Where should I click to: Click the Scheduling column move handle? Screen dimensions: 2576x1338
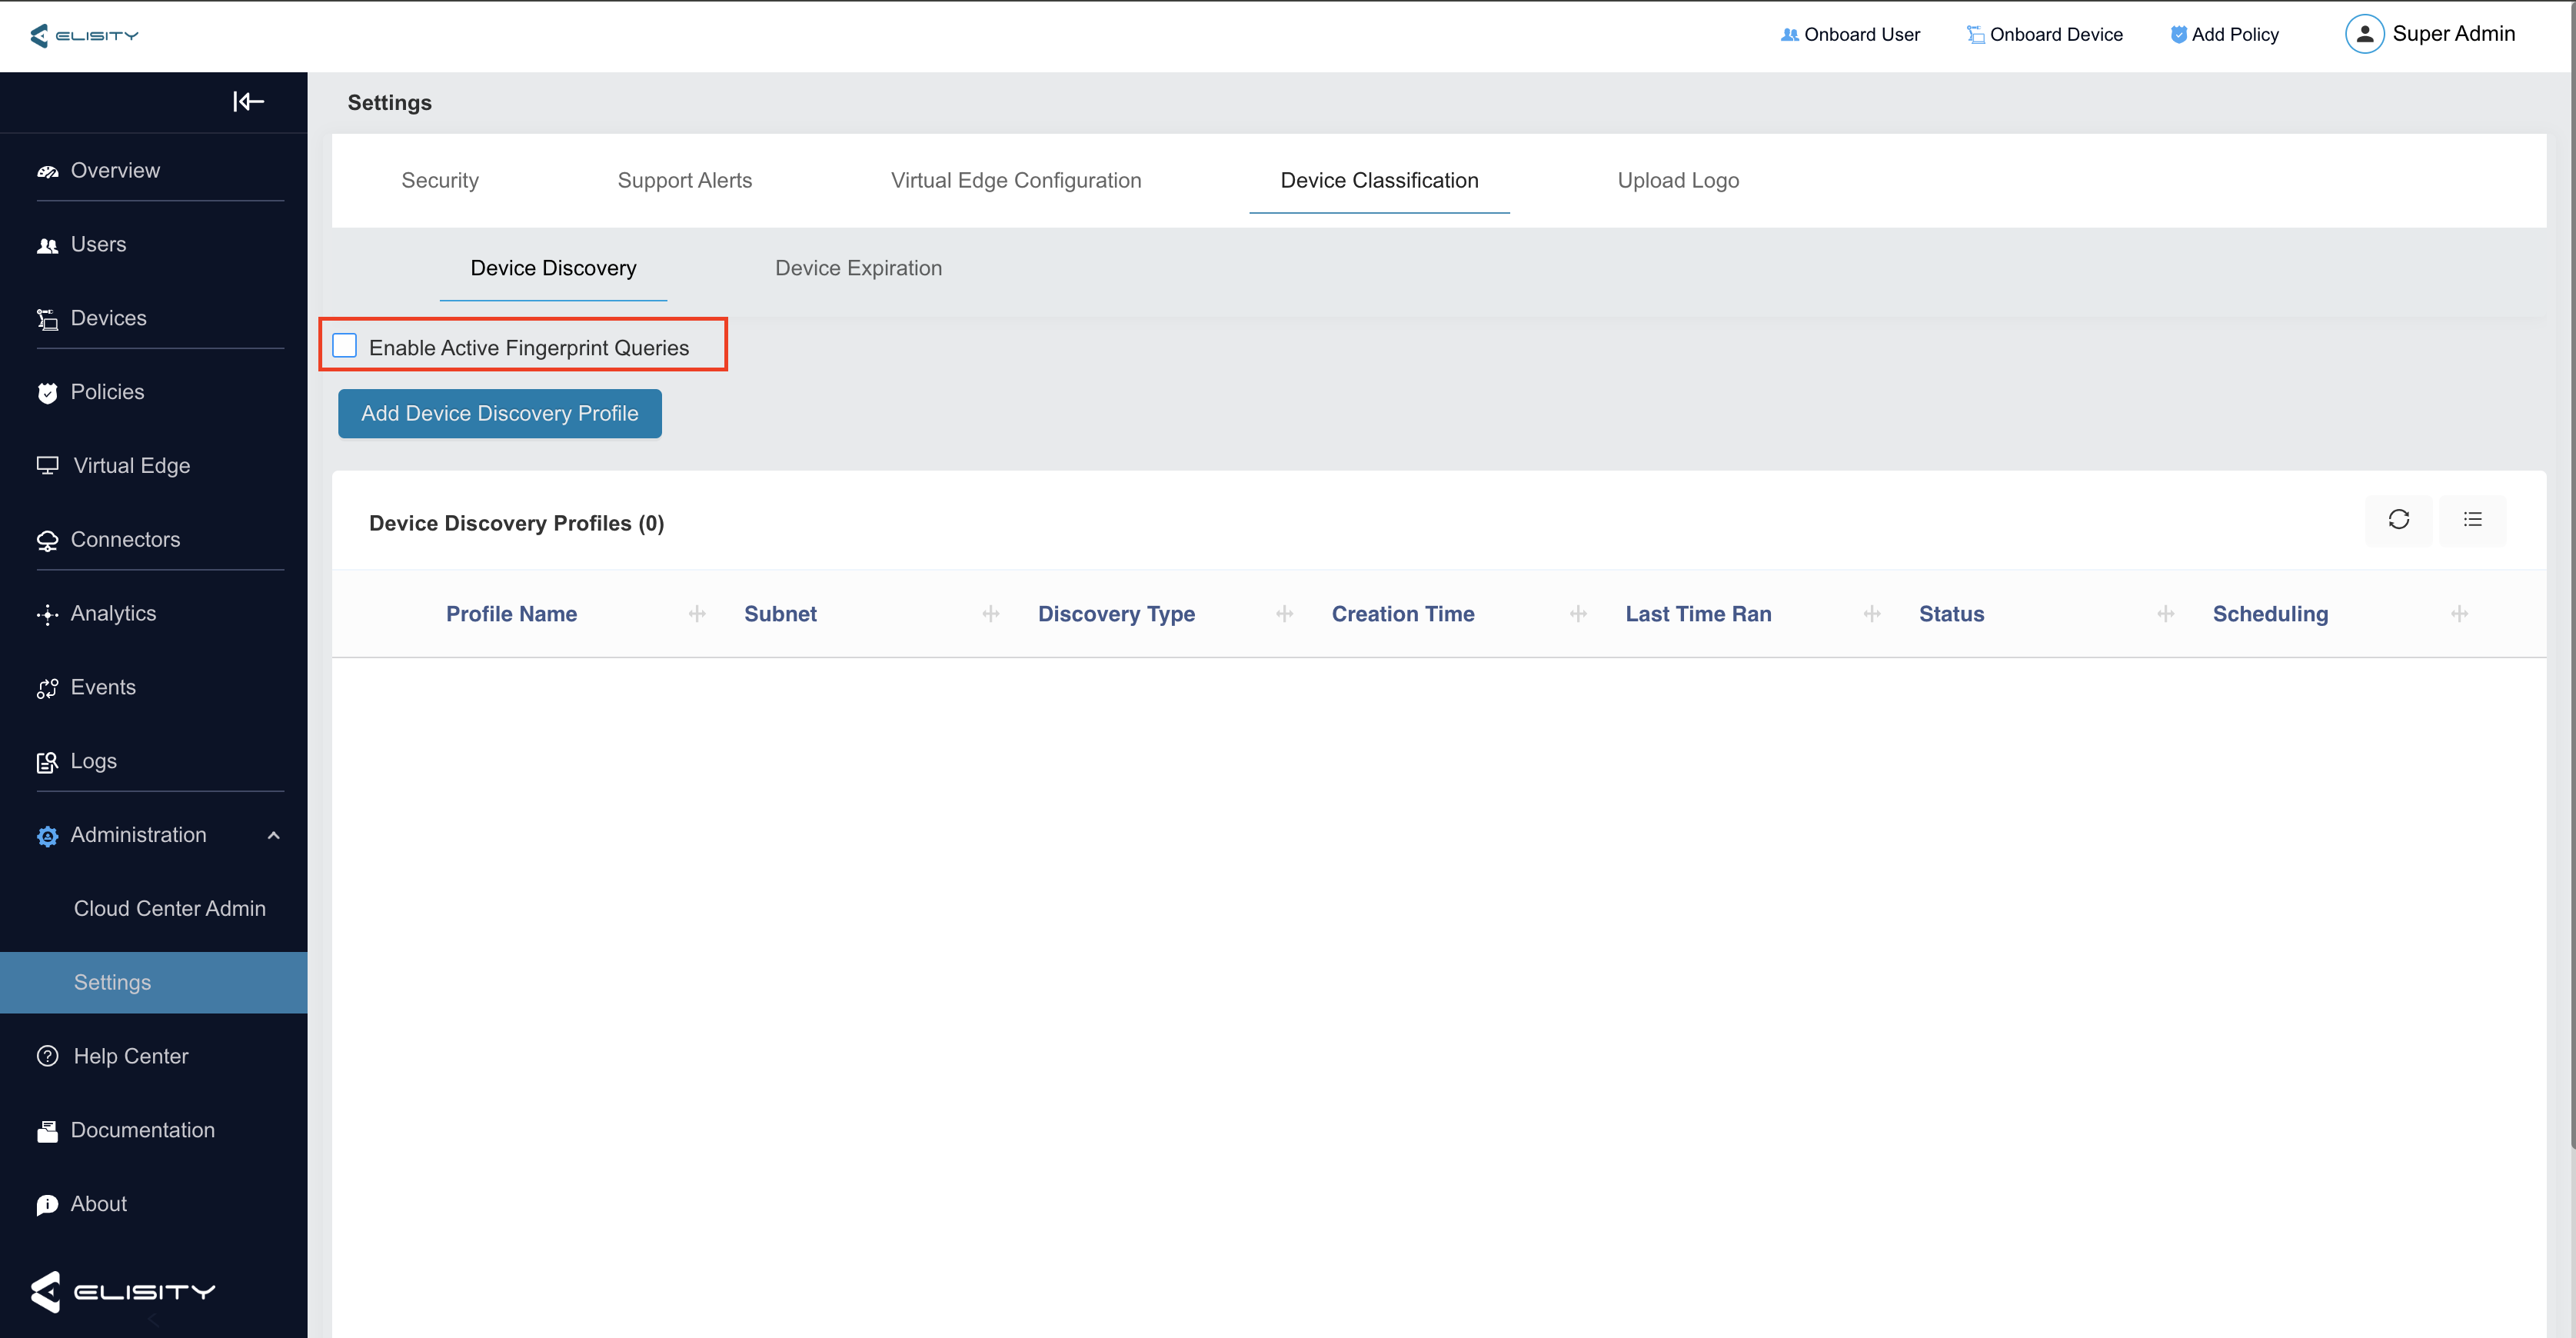(x=2459, y=614)
